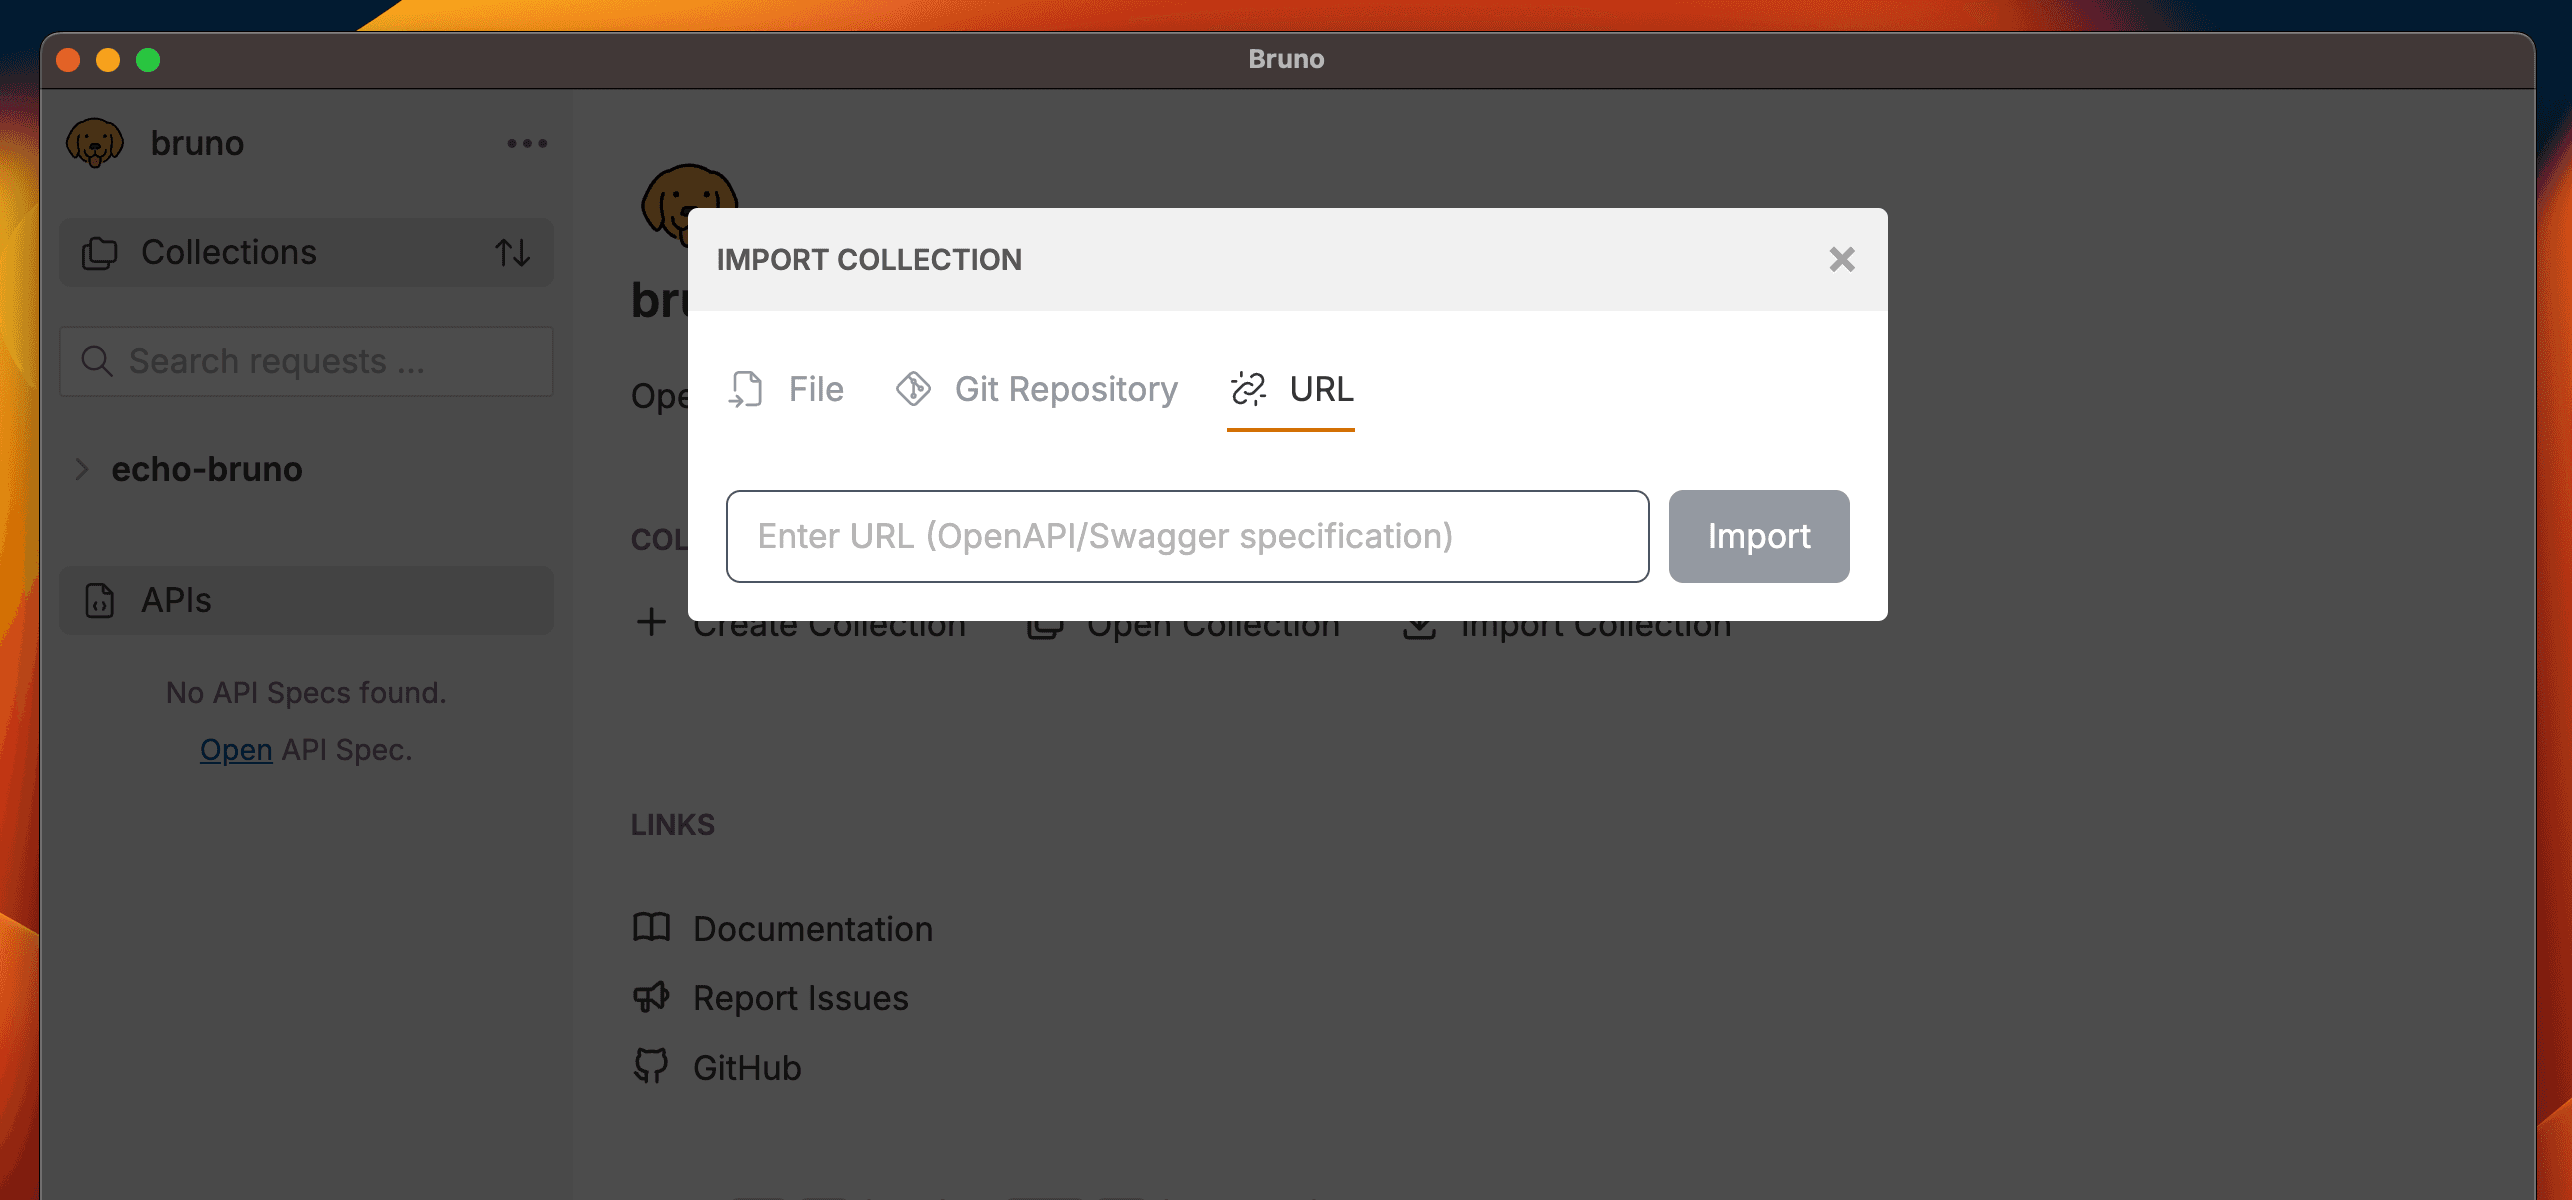
Task: Click the search magnifier icon
Action: (97, 360)
